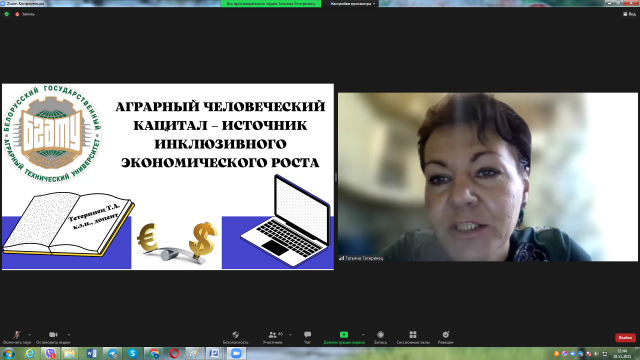Click Record button in Zoom toolbar
This screenshot has height=360, width=640.
[x=380, y=337]
